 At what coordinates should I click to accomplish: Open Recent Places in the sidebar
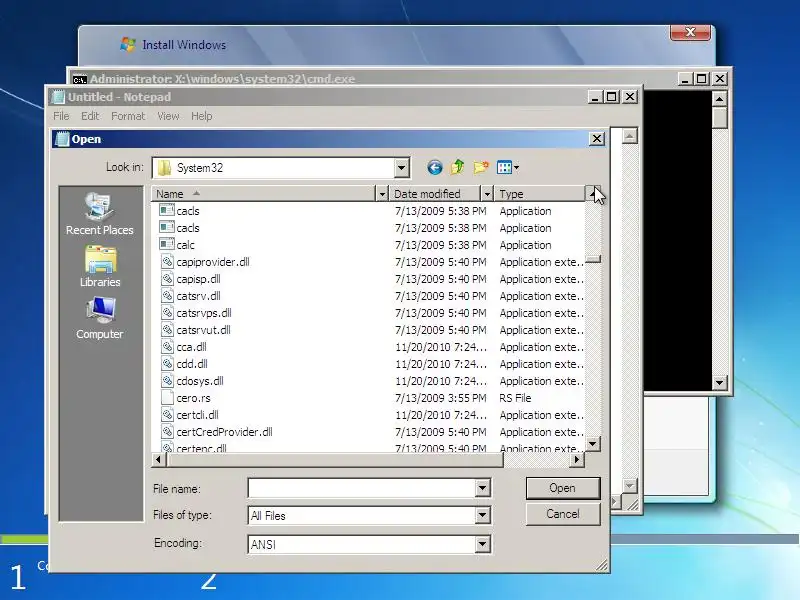click(99, 214)
